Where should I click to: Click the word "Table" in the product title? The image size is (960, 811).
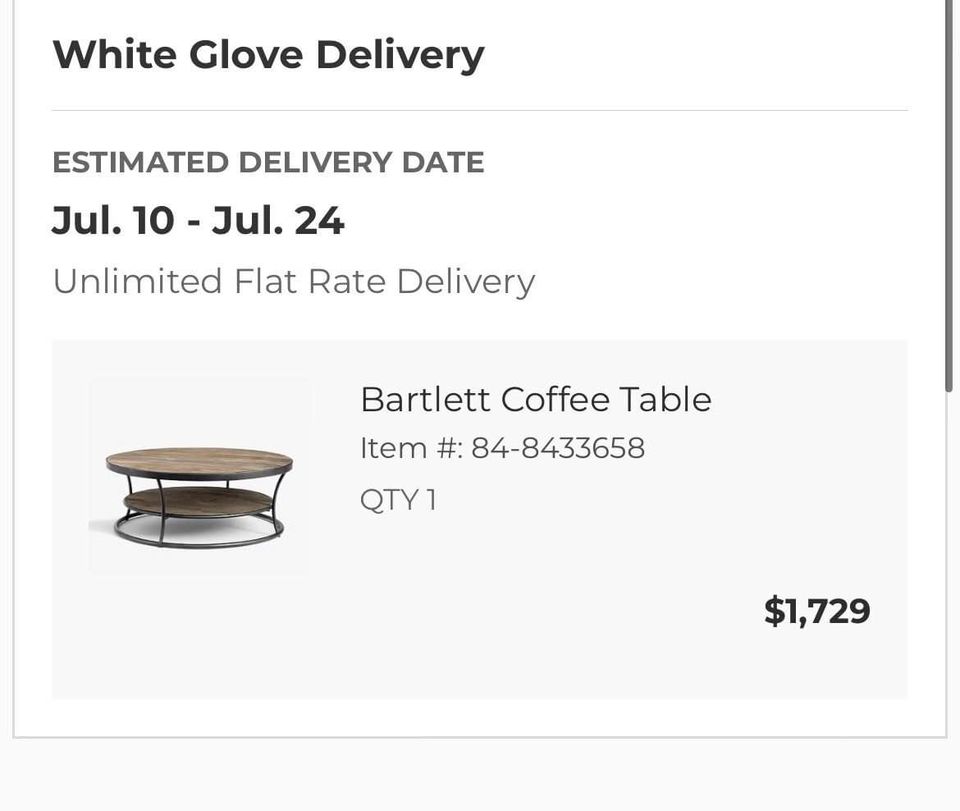tap(665, 399)
